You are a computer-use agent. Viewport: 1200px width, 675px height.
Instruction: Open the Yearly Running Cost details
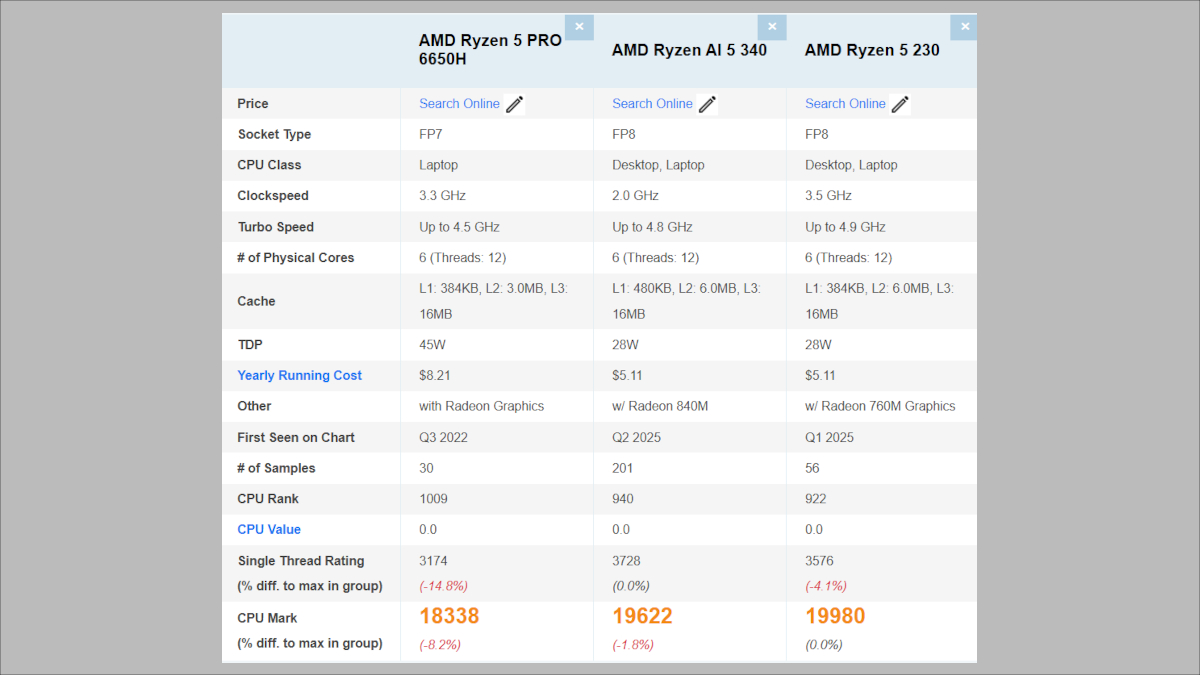(299, 375)
